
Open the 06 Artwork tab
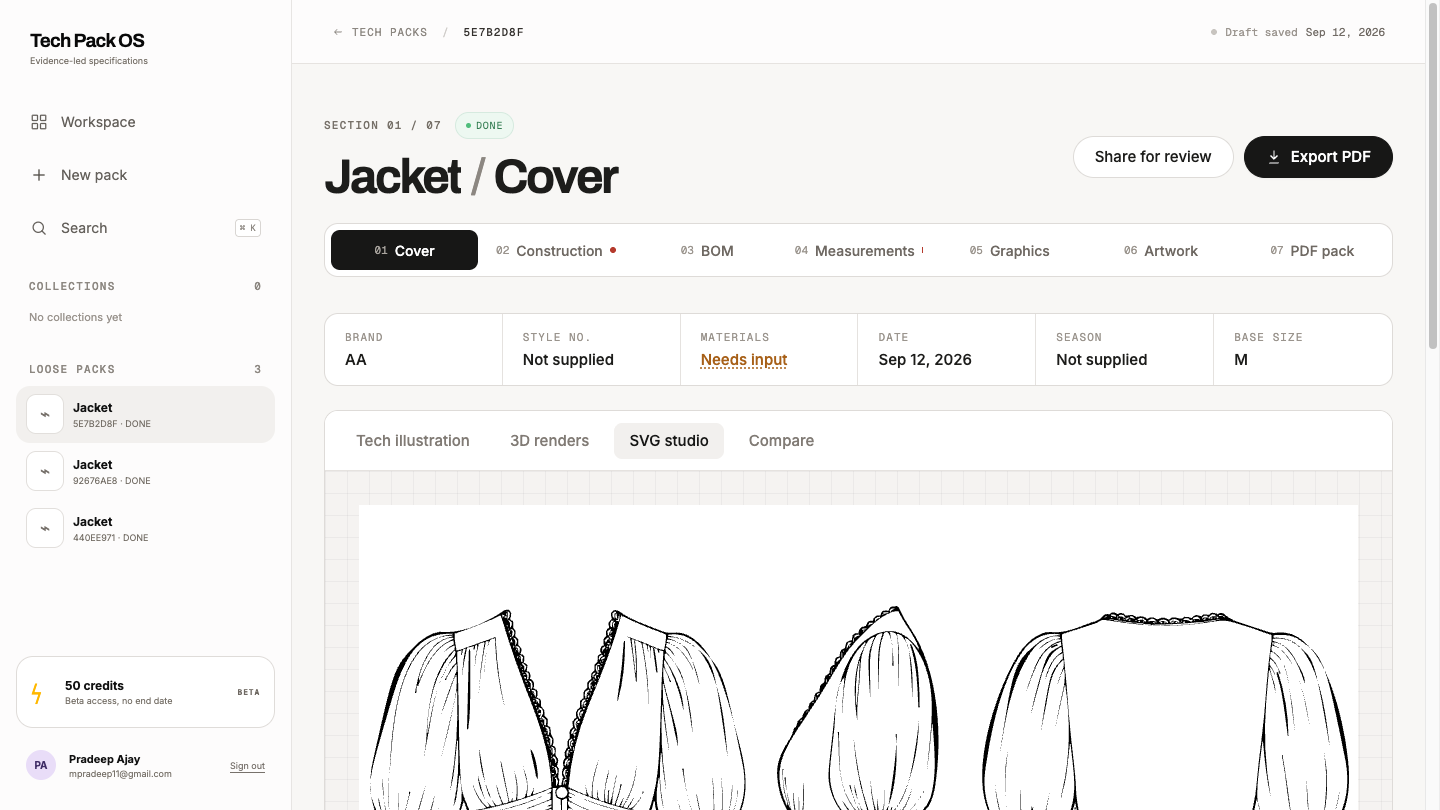pyautogui.click(x=1161, y=250)
